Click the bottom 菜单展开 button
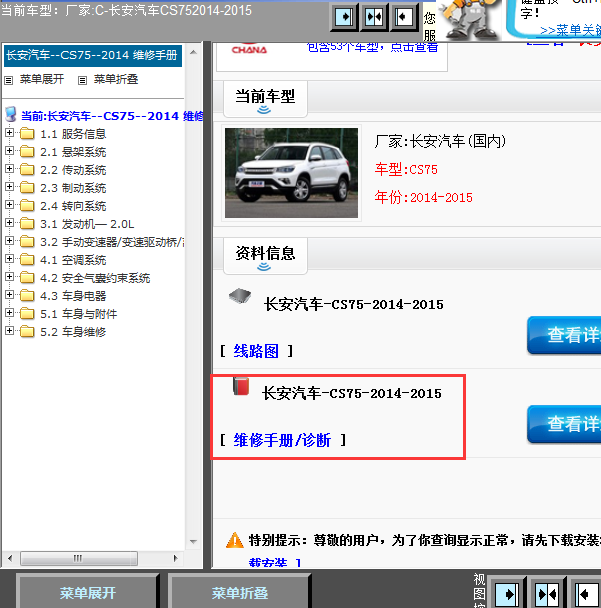This screenshot has height=608, width=601. pos(88,592)
